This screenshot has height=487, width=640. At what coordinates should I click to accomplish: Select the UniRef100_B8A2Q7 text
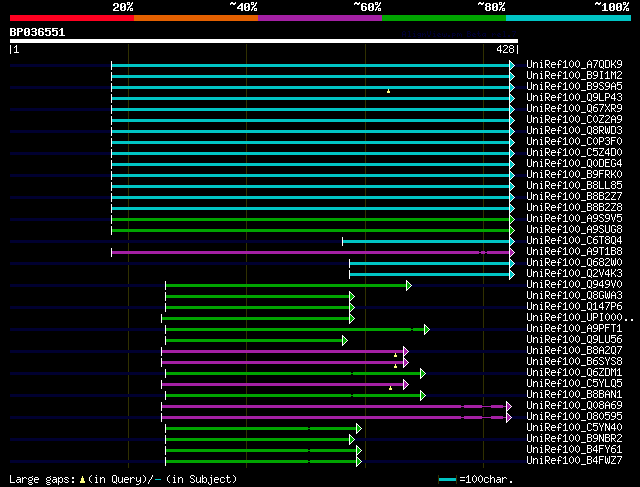coord(574,351)
